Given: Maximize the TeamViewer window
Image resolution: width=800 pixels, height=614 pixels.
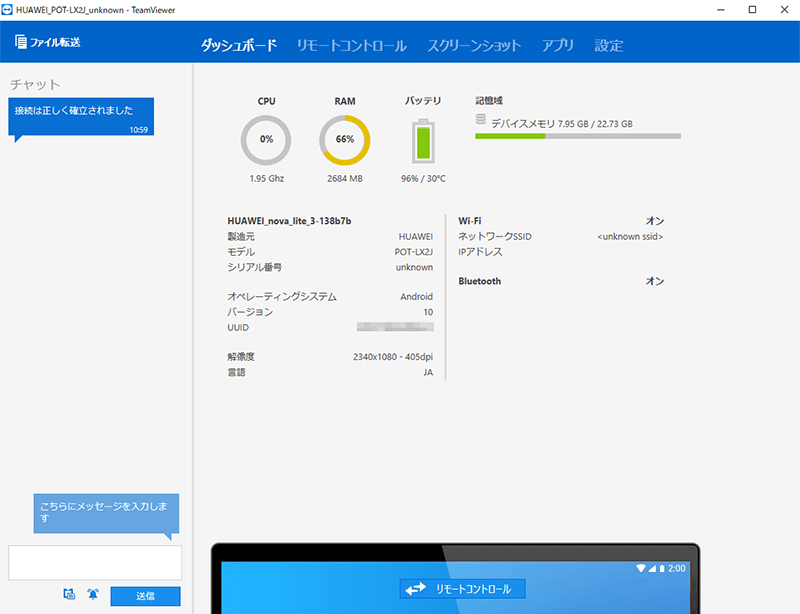Looking at the screenshot, I should 752,10.
